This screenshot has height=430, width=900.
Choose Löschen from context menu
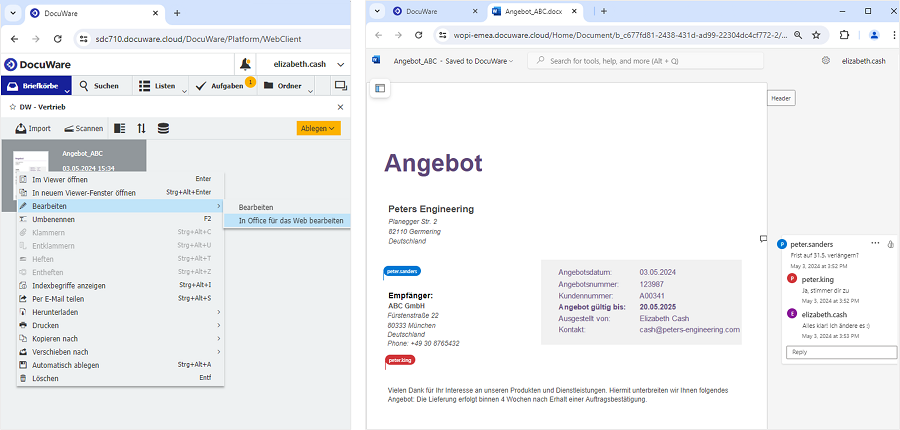click(120, 378)
